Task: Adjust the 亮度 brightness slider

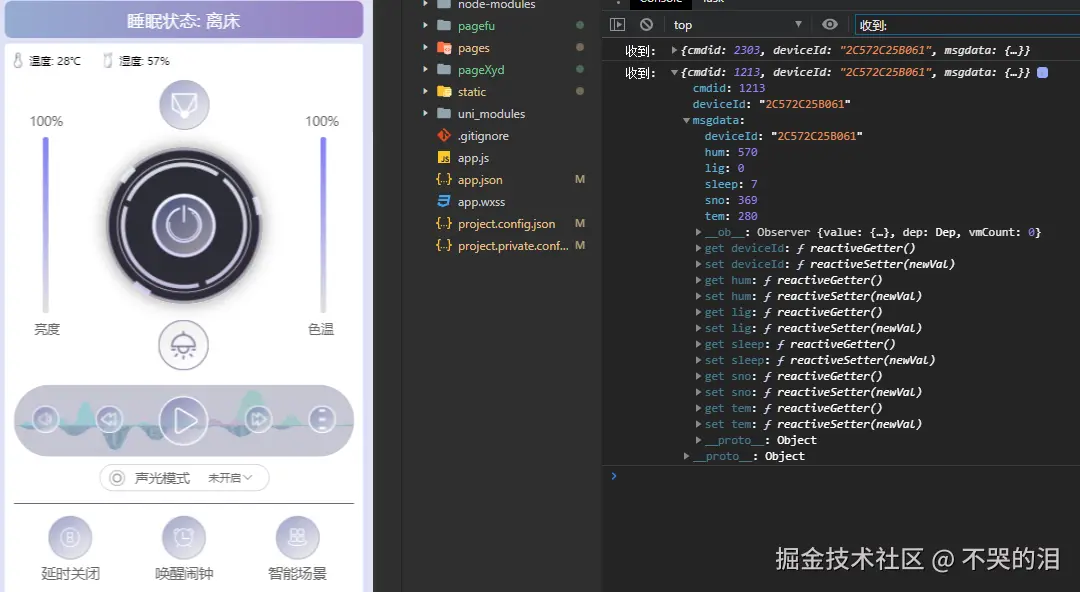Action: coord(45,225)
